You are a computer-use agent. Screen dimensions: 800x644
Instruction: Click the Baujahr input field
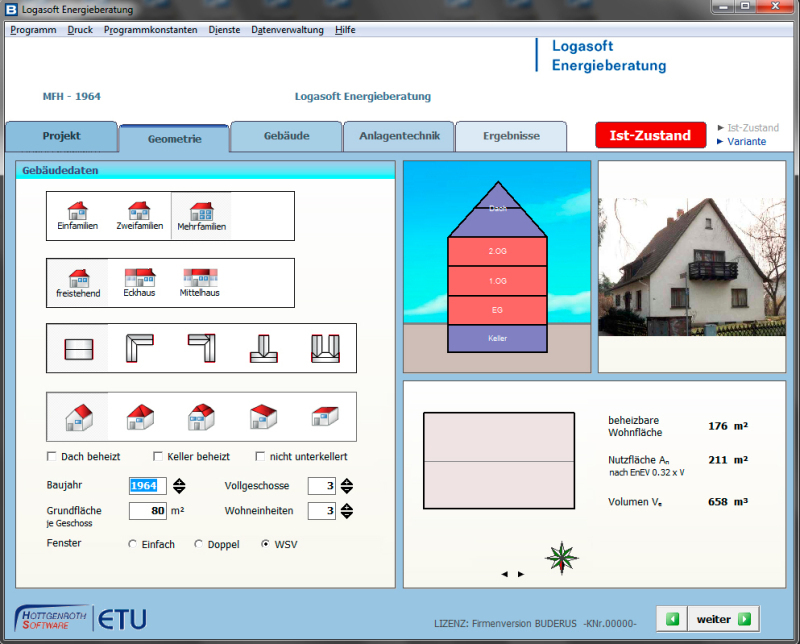147,485
